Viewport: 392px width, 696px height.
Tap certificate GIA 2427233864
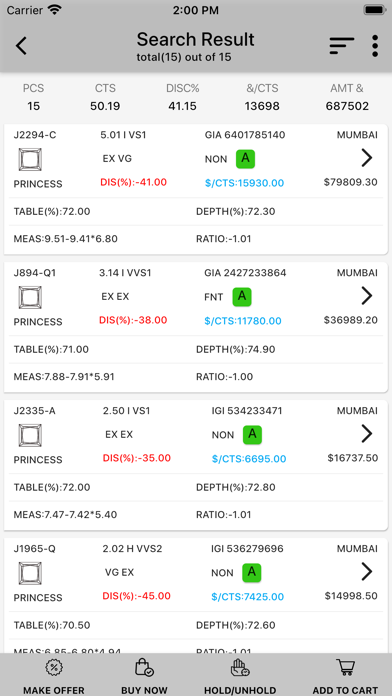tap(245, 273)
